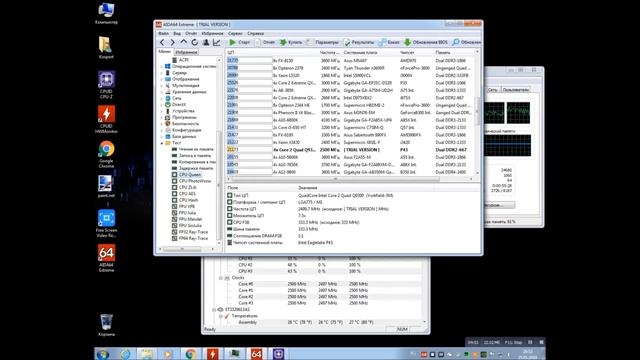Select the CPU Hash benchmark
The image size is (640, 360).
pos(188,200)
